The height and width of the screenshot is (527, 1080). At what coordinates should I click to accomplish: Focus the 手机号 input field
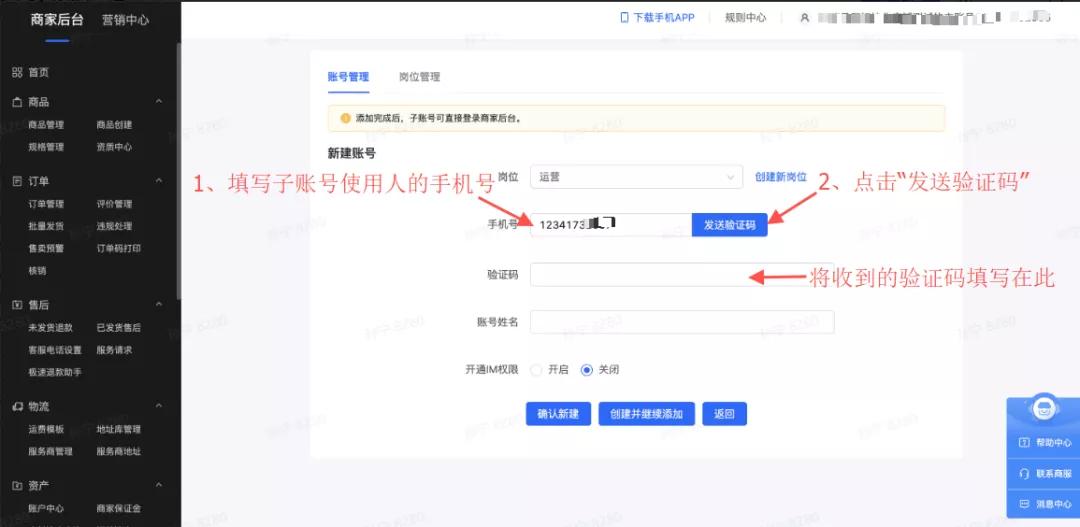tap(611, 225)
